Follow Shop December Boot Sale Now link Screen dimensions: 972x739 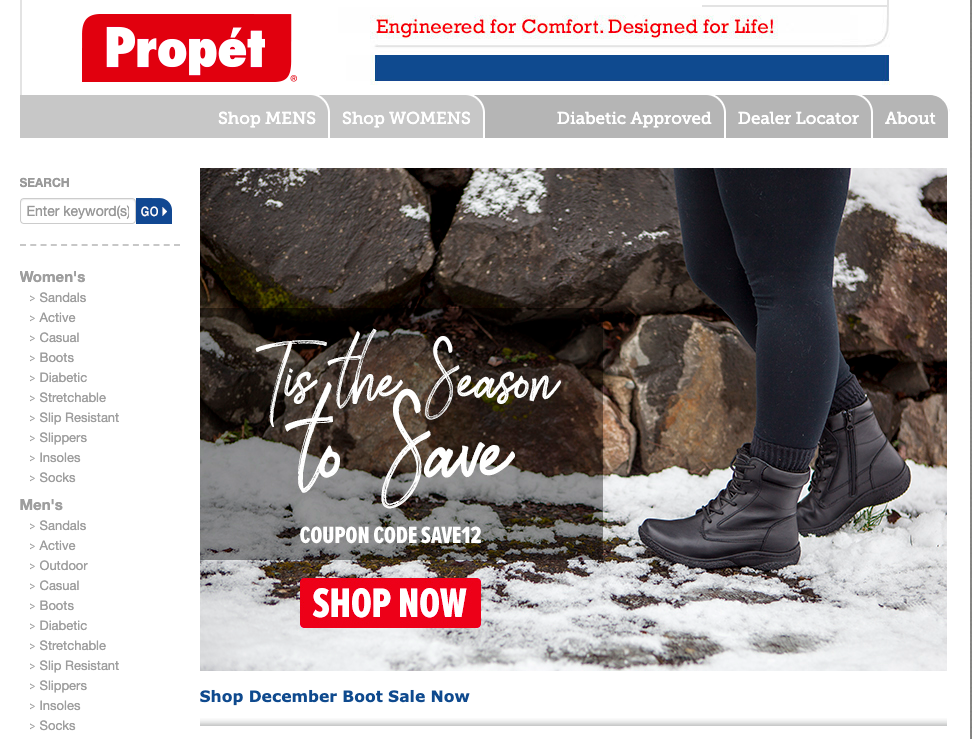pyautogui.click(x=335, y=696)
